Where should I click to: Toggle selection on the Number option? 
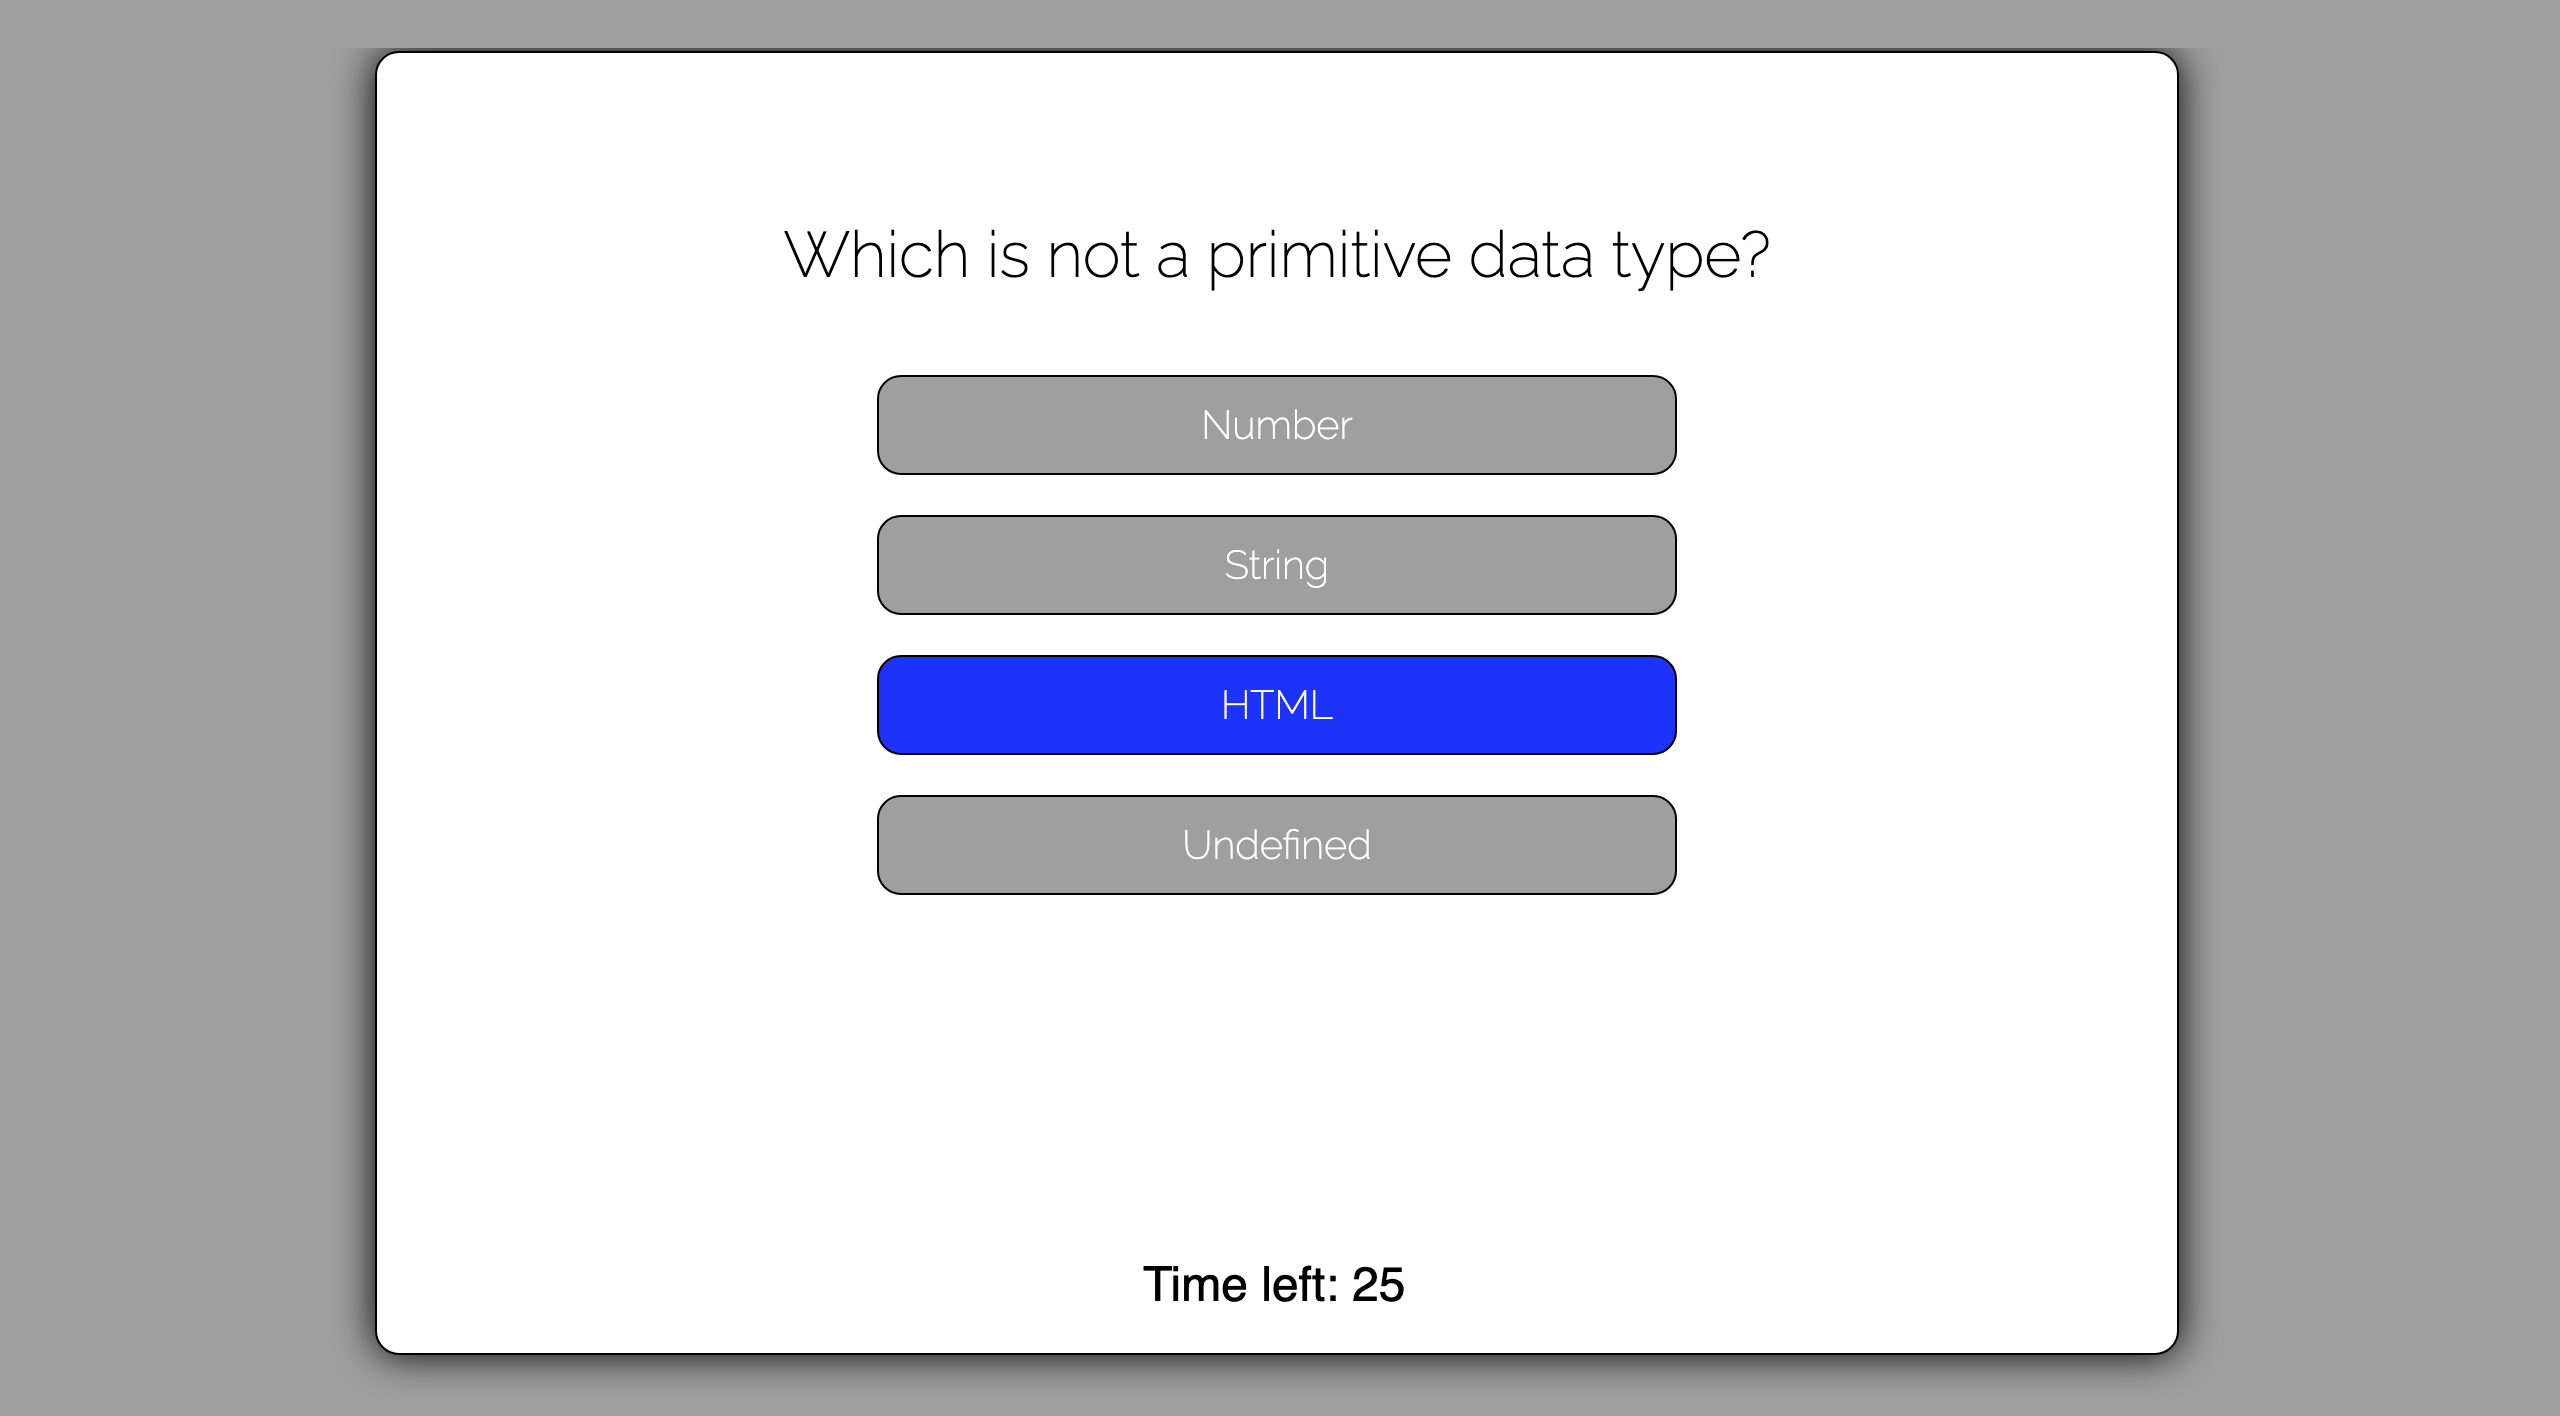click(1277, 425)
